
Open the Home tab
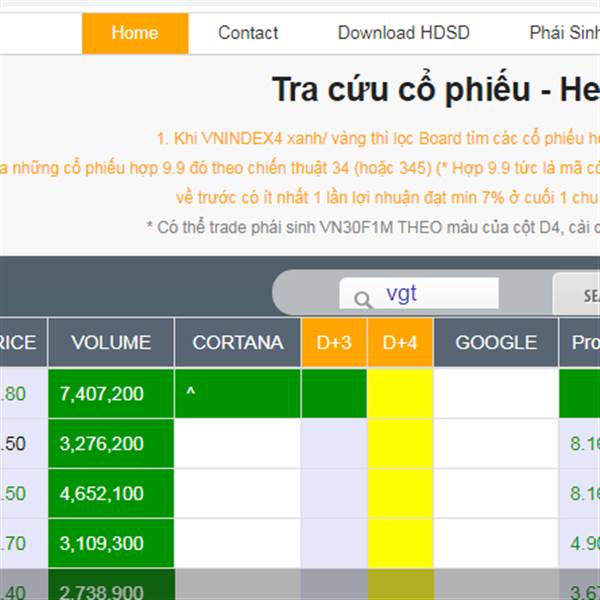point(135,33)
